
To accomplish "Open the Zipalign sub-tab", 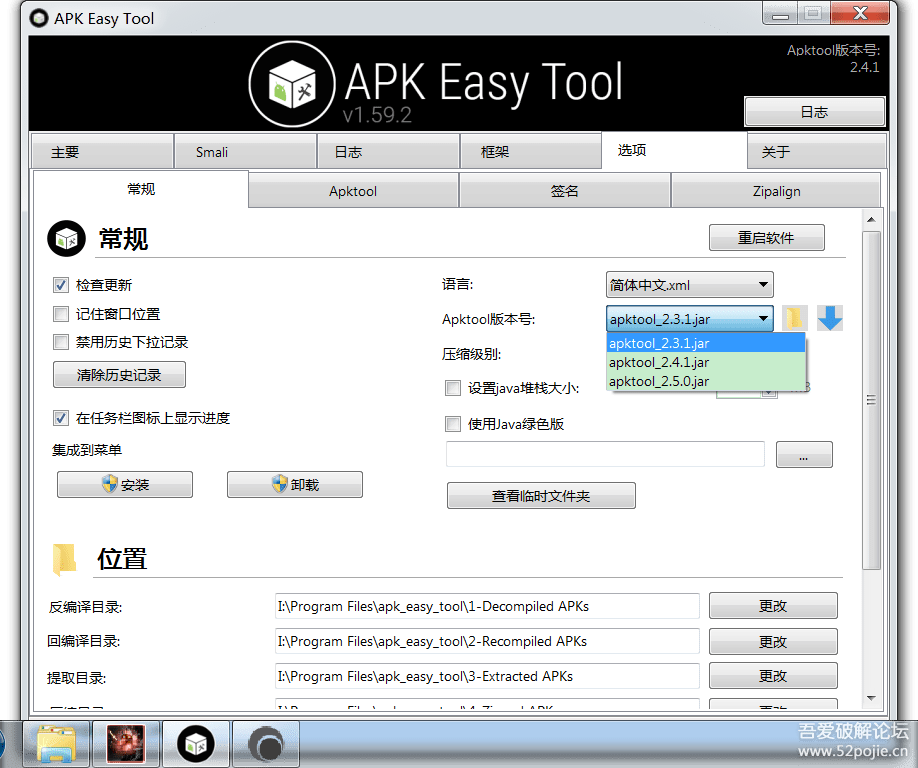I will tap(776, 191).
